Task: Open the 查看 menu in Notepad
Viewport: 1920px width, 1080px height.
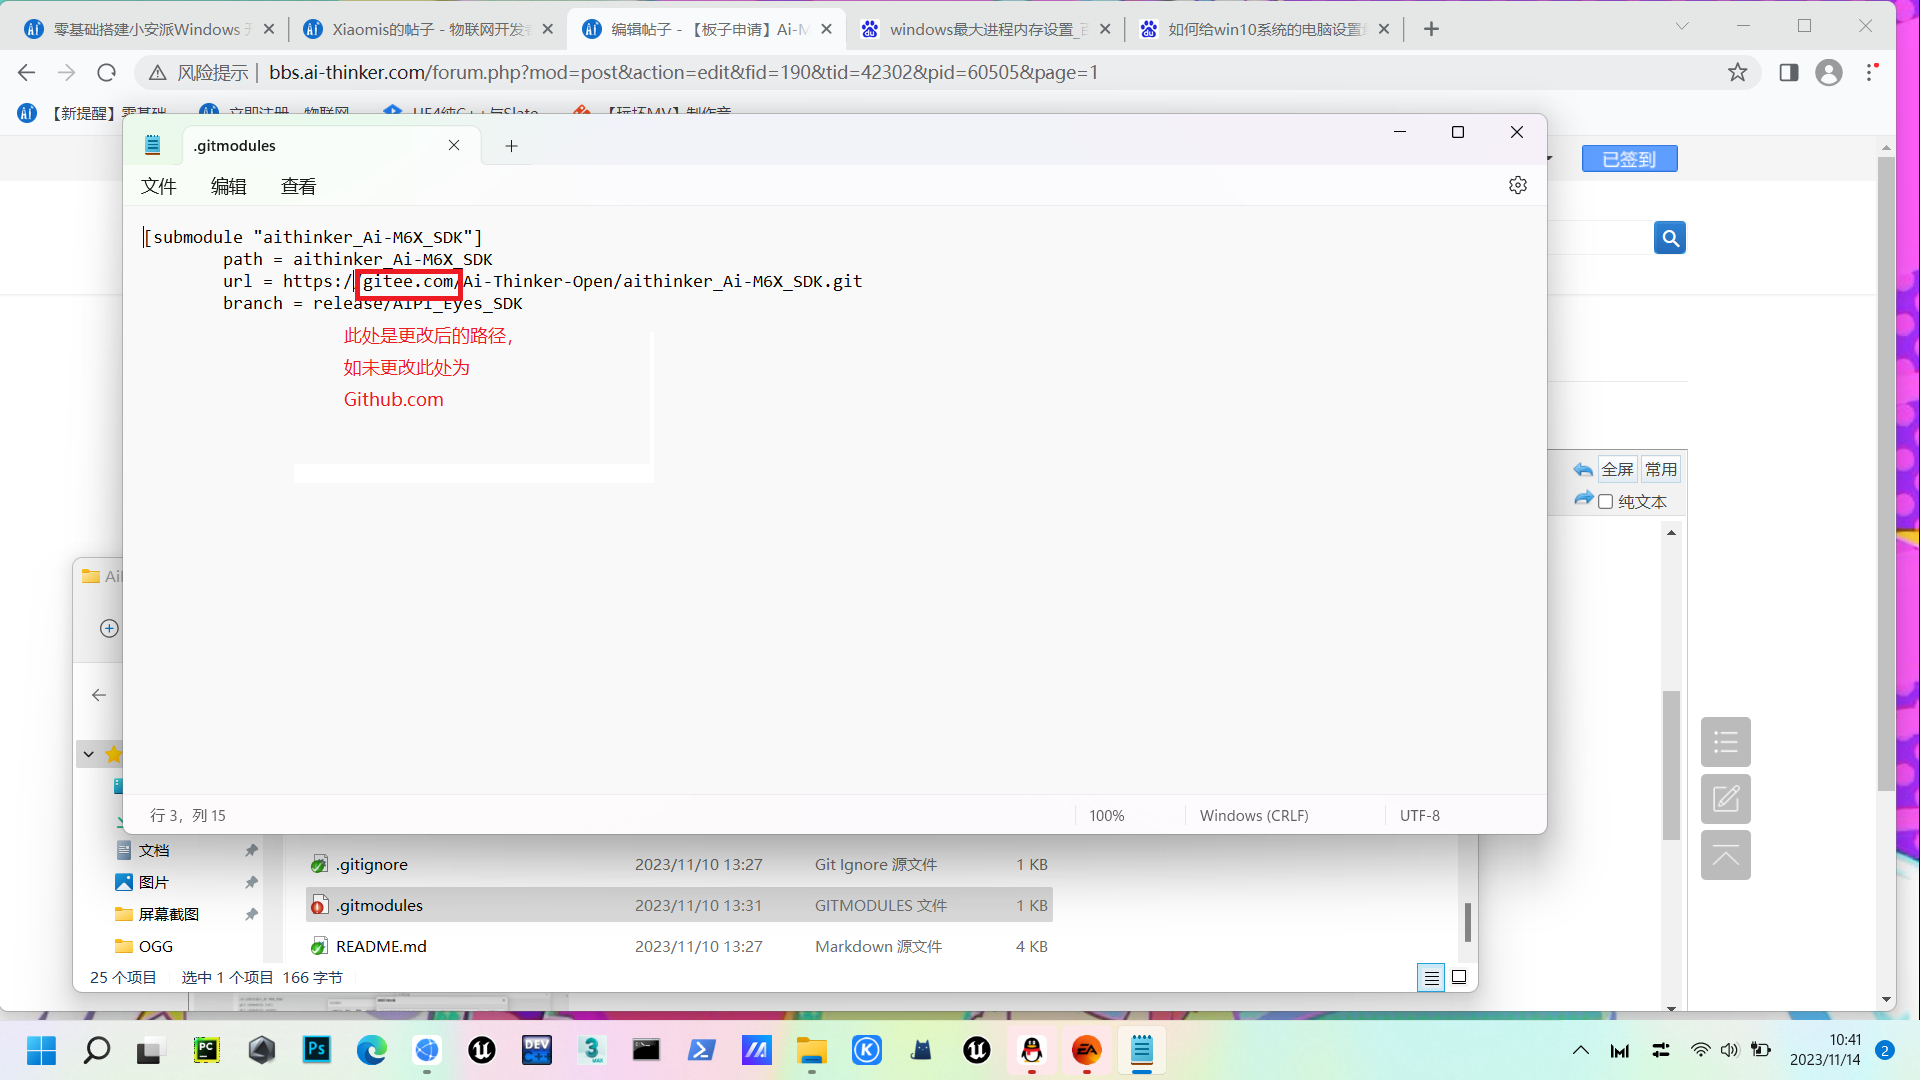Action: [298, 186]
